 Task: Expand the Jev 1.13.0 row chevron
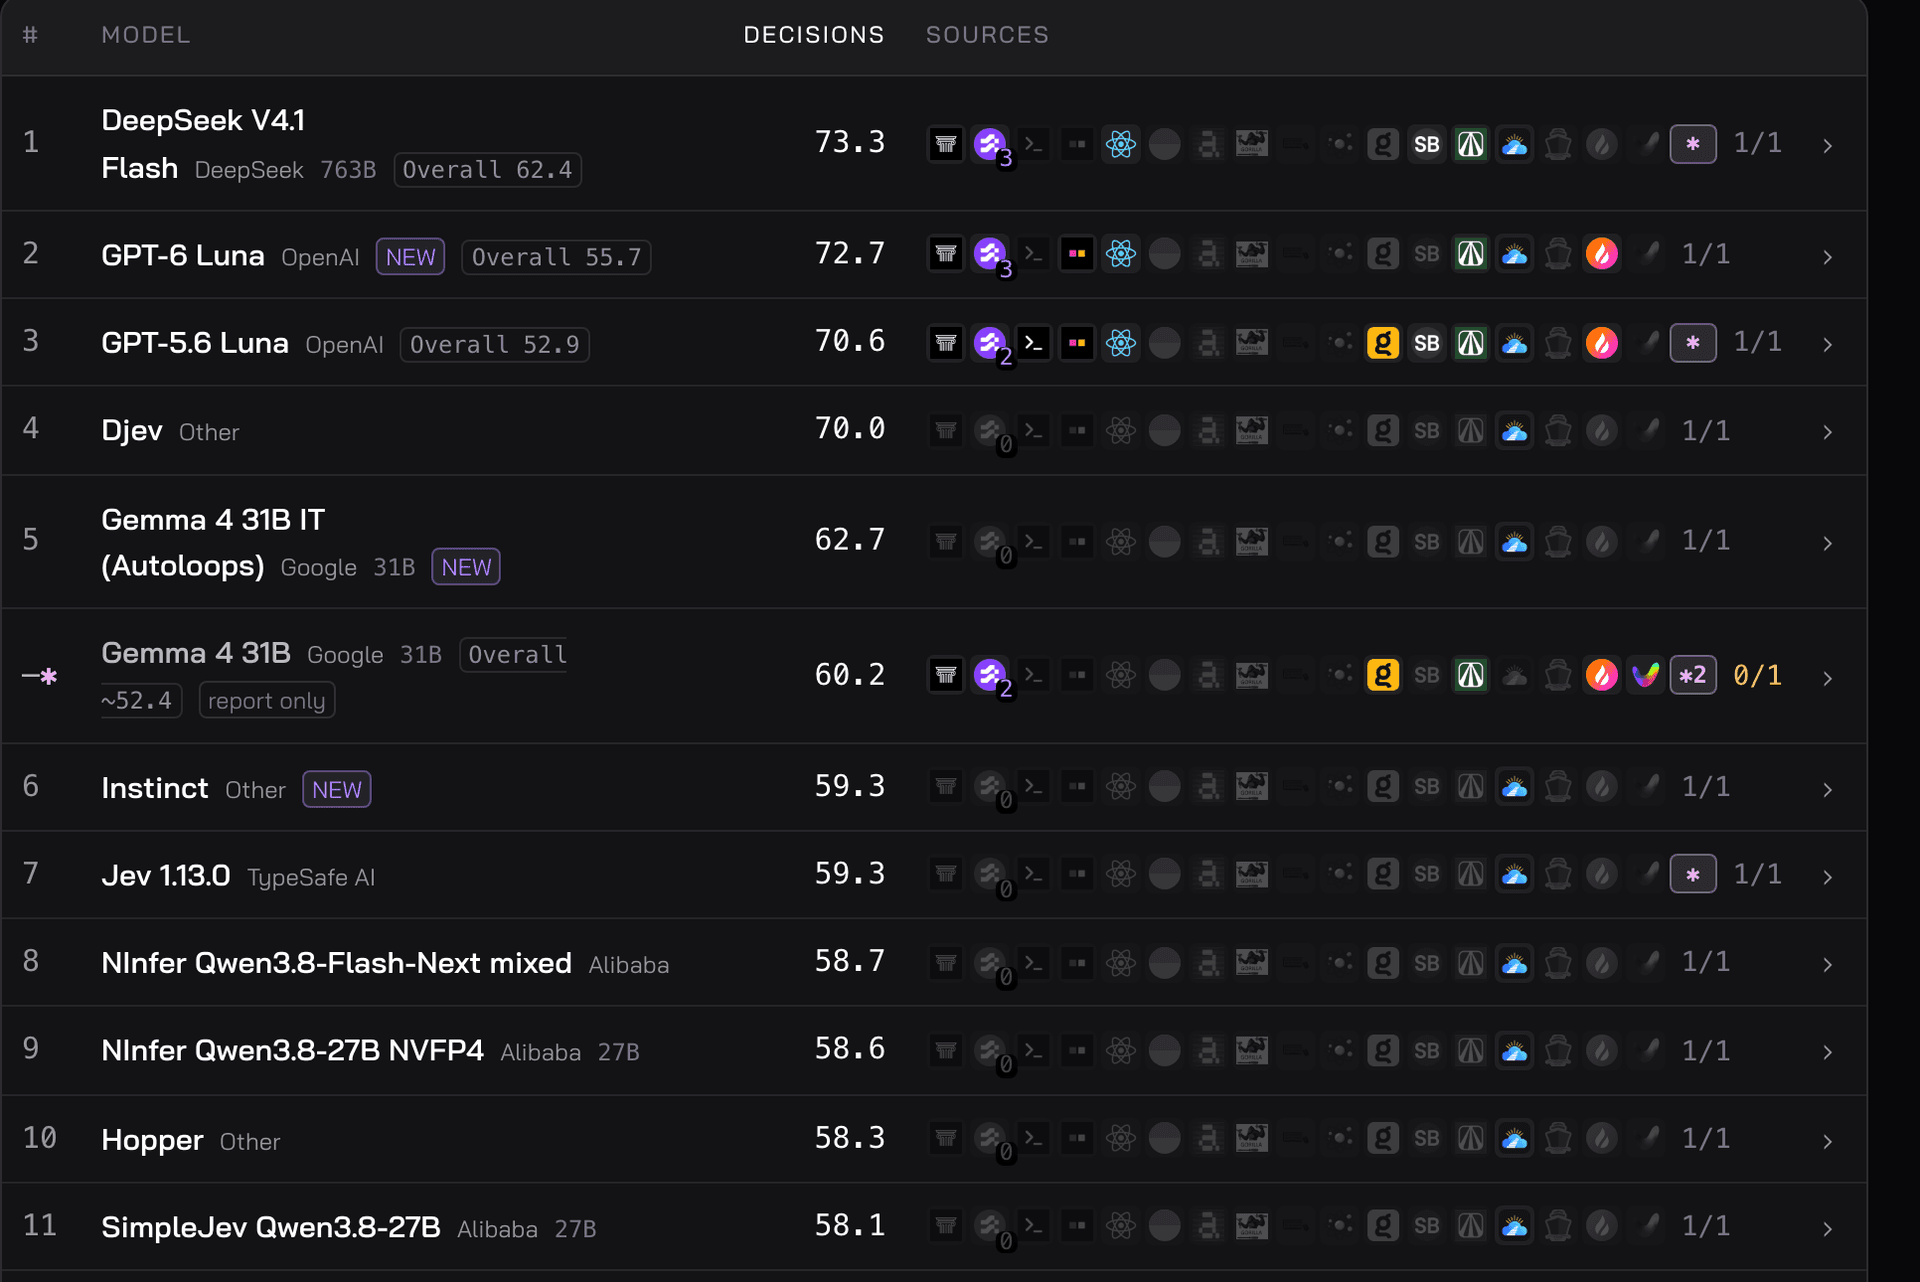pos(1827,877)
